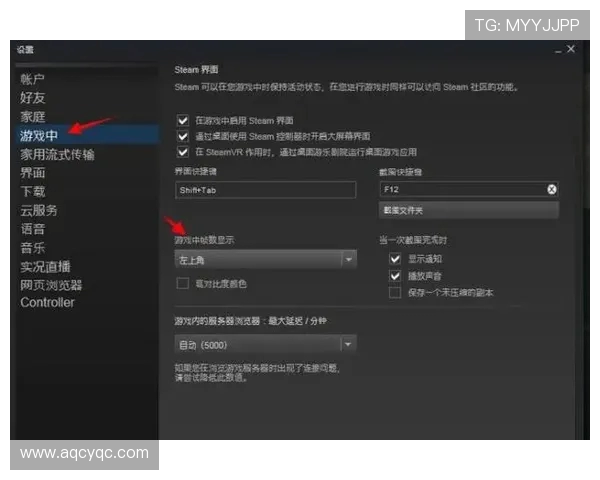Open Controller settings category
This screenshot has height=480, width=600.
click(47, 302)
